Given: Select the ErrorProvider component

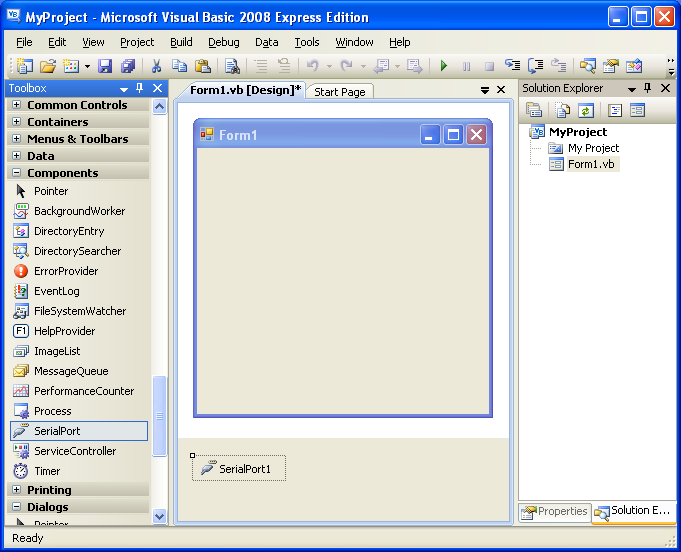Looking at the screenshot, I should [79, 271].
